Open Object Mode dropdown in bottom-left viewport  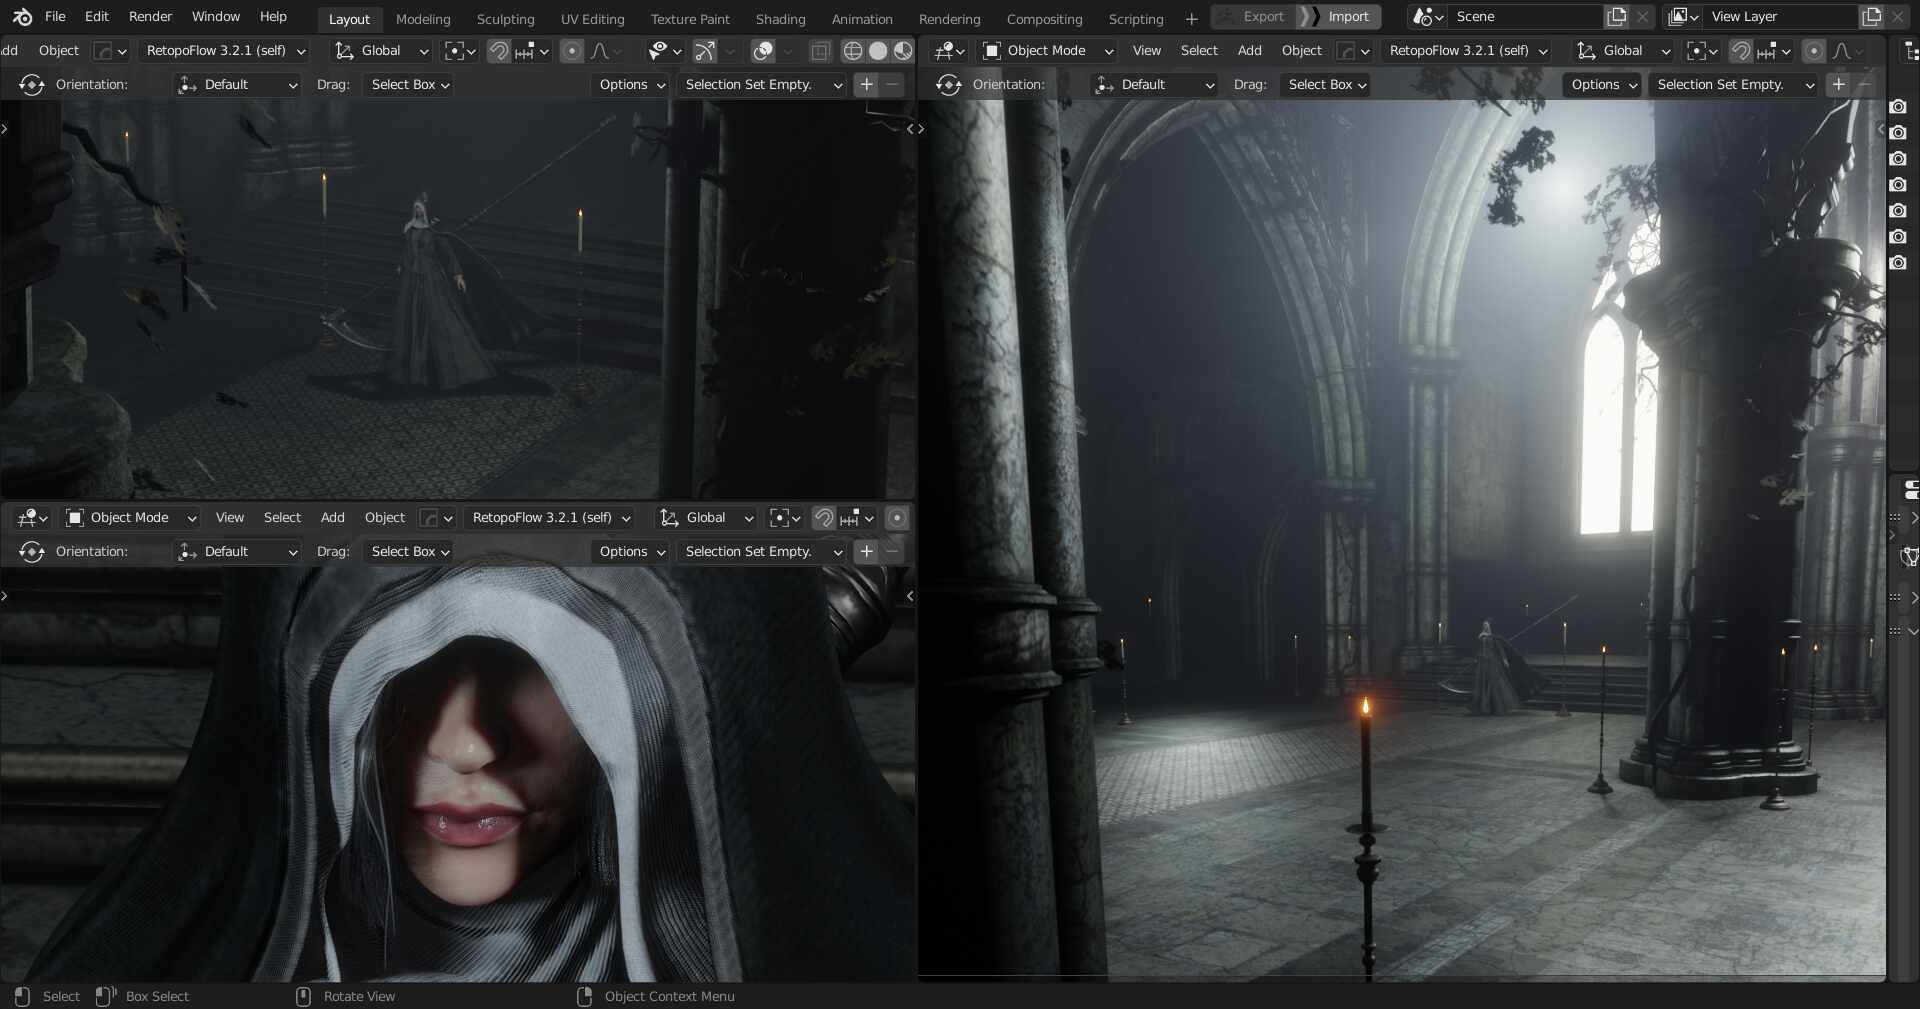pyautogui.click(x=130, y=518)
